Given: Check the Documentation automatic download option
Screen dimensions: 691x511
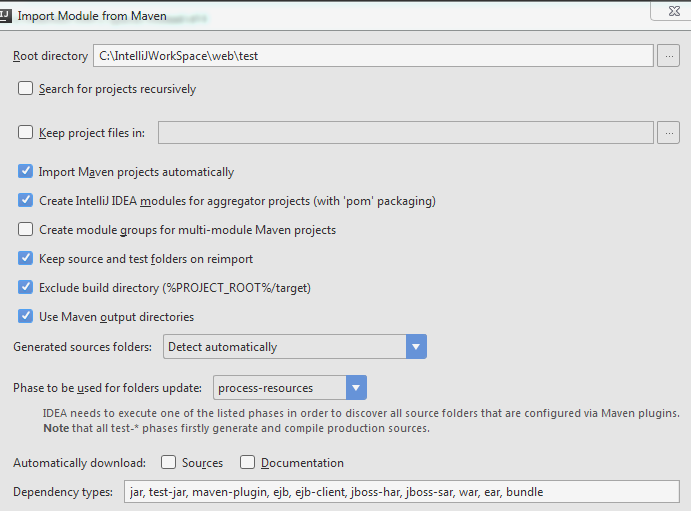Looking at the screenshot, I should [247, 462].
